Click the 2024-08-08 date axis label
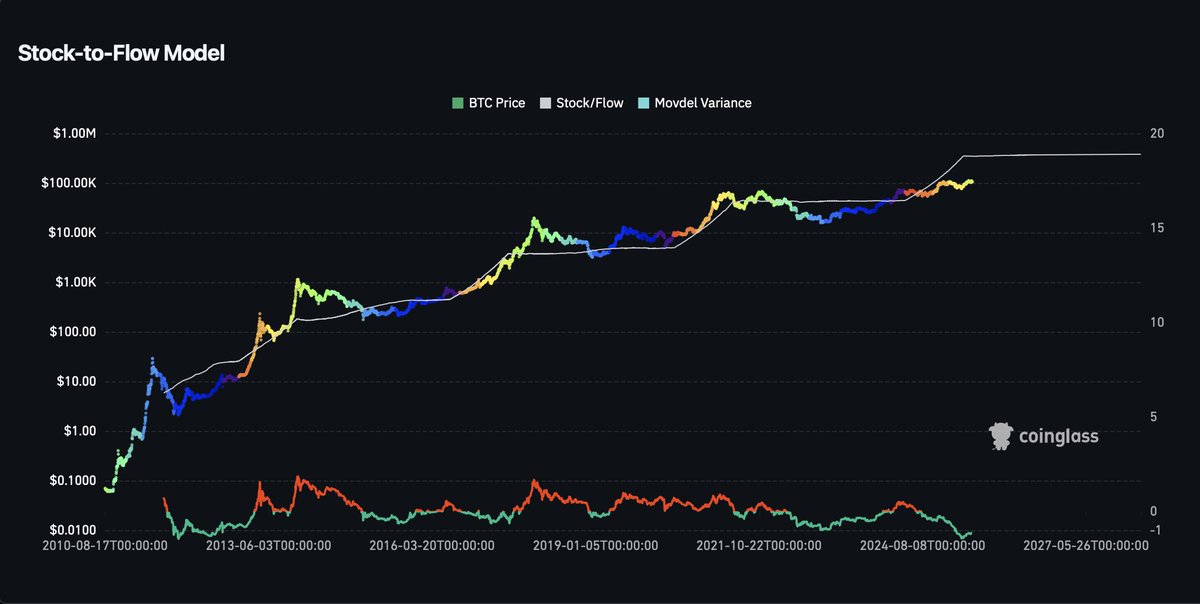 pos(922,546)
